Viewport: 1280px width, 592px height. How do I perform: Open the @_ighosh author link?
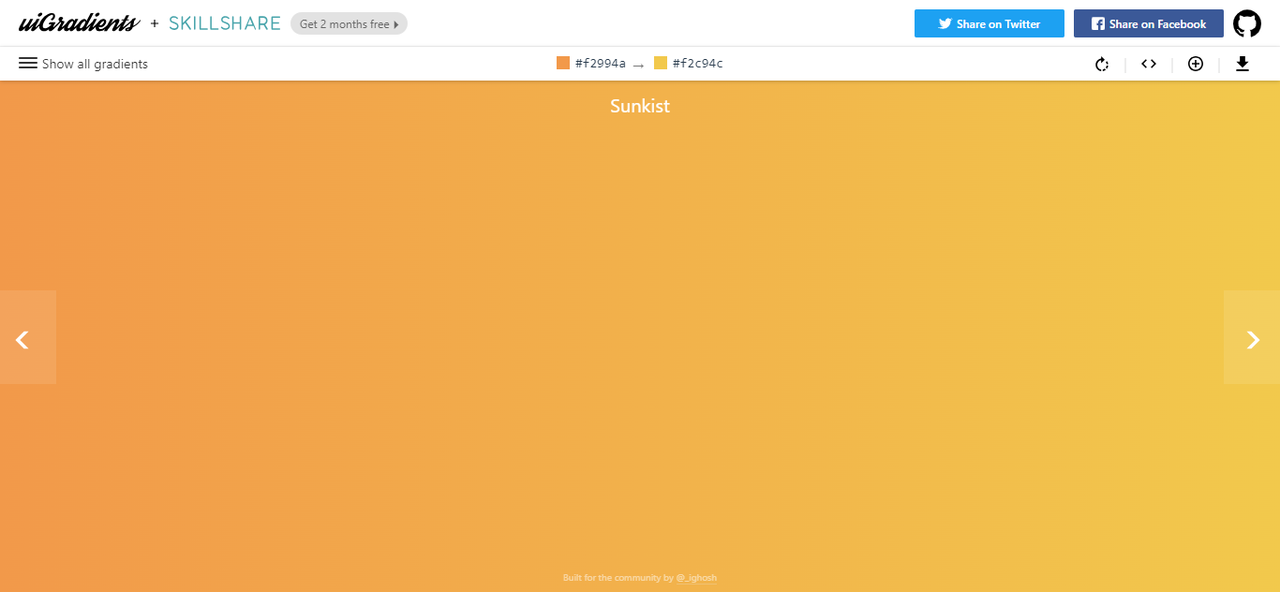(696, 578)
